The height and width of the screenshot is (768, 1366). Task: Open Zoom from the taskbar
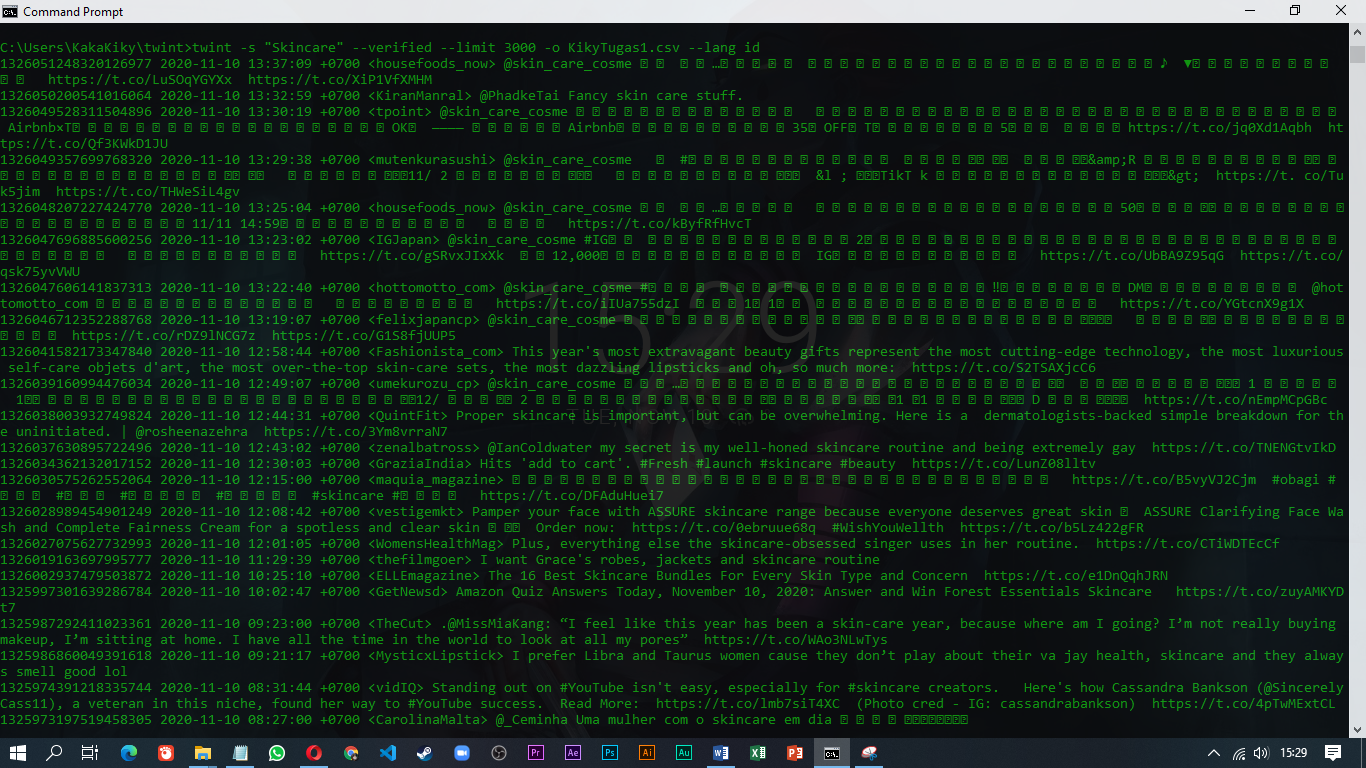[x=462, y=752]
